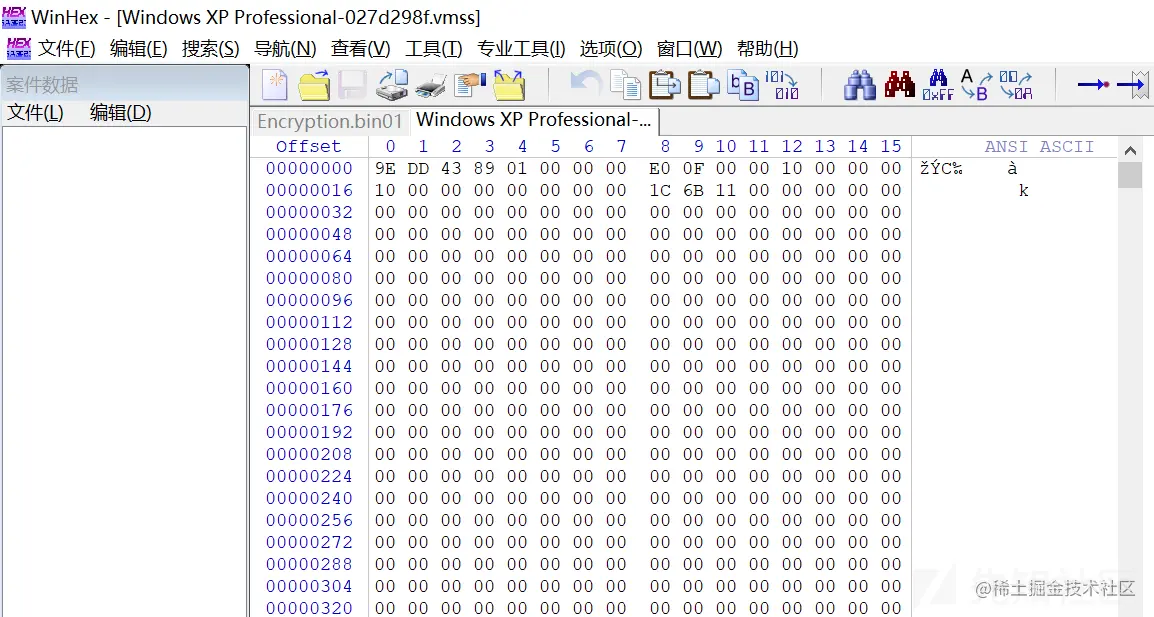Screen dimensions: 1154x617
Task: Select hex byte 9E at offset 00000000
Action: (385, 169)
